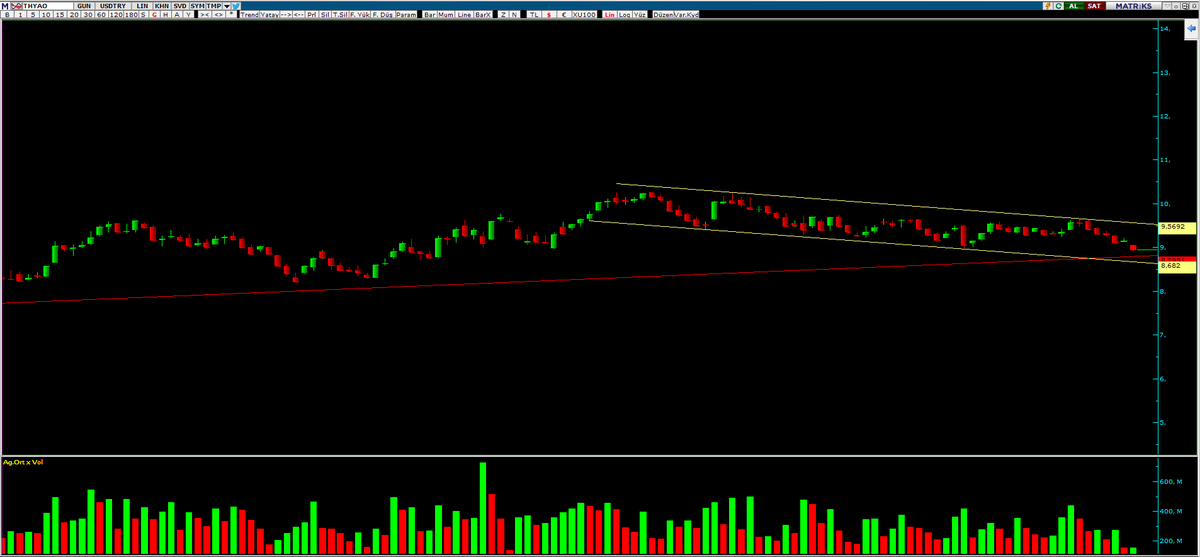Switch to the 10 minute timeframe
The height and width of the screenshot is (557, 1200).
coord(46,15)
